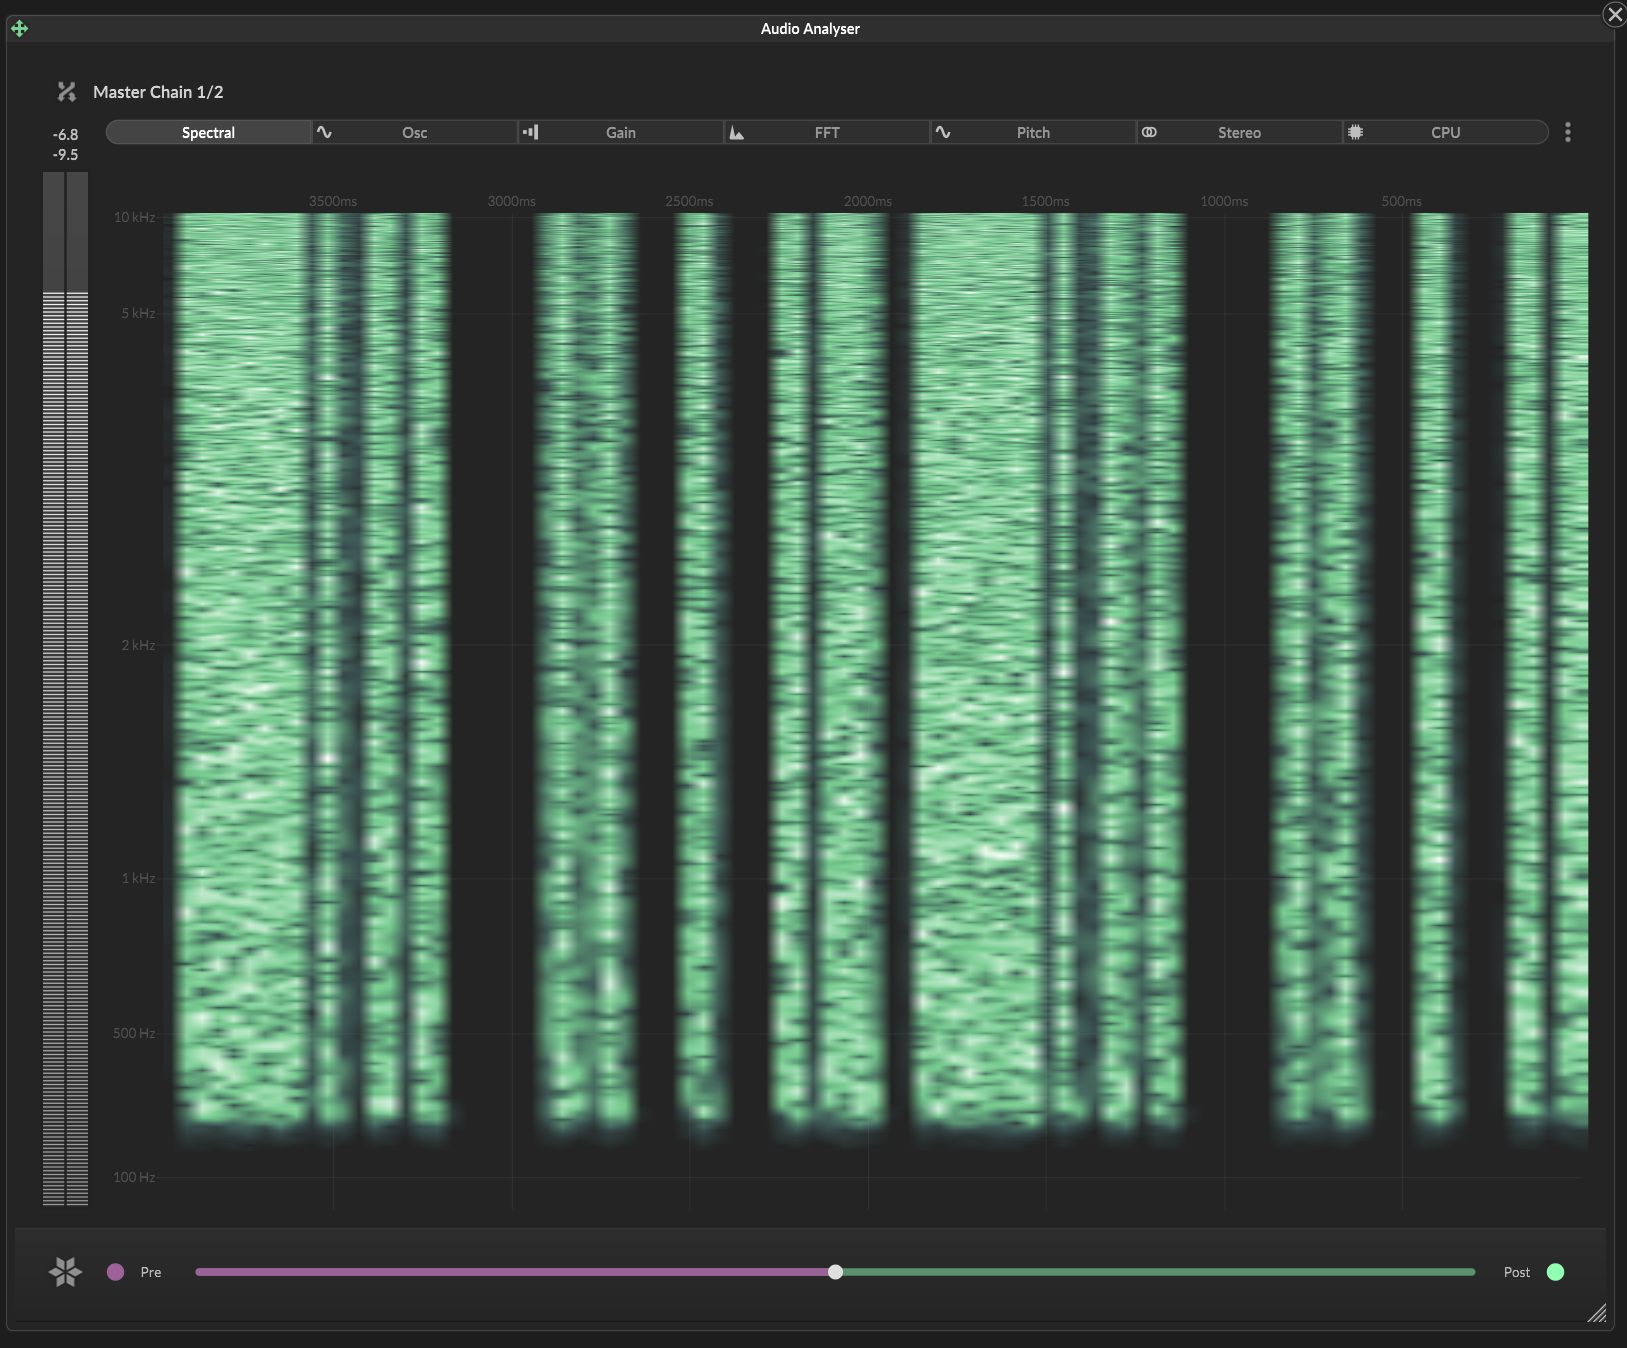Open the CPU chip icon
This screenshot has height=1348, width=1627.
[x=1357, y=131]
